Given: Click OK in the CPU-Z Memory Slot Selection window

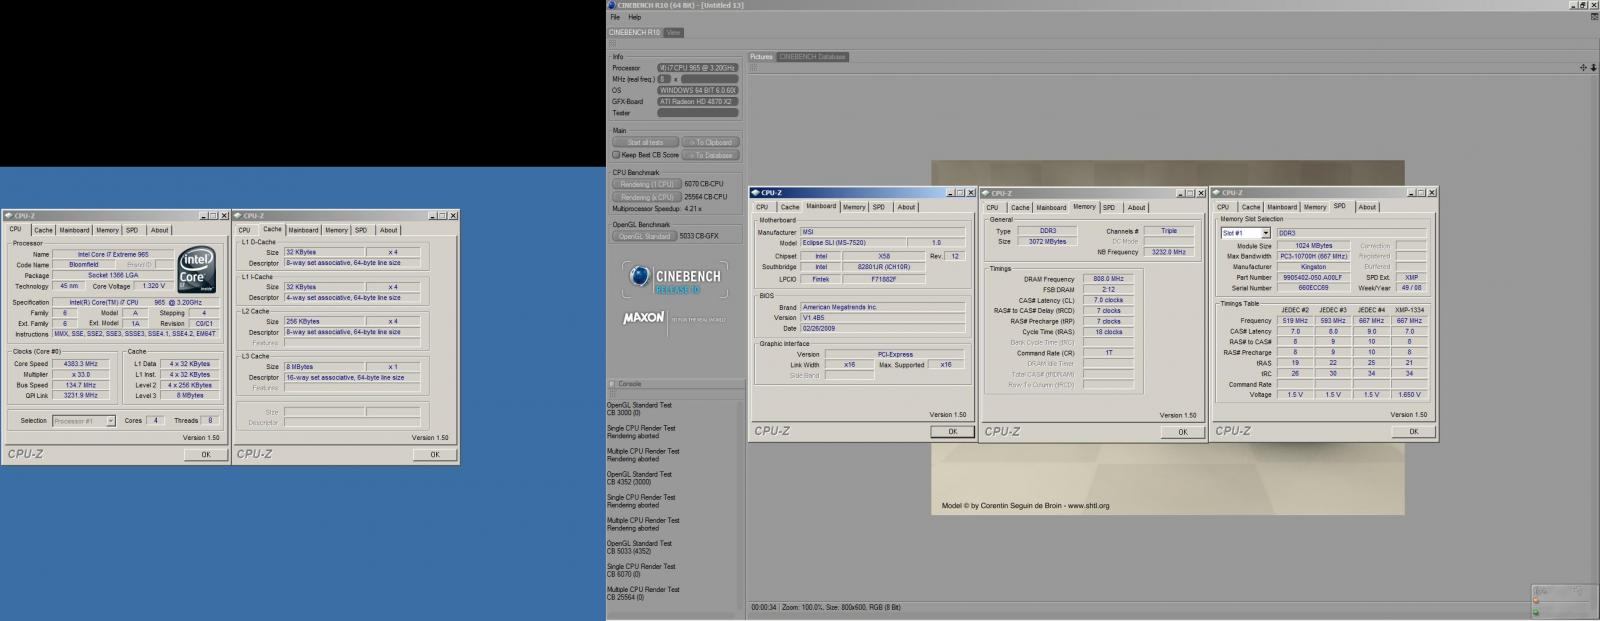Looking at the screenshot, I should pos(1413,431).
